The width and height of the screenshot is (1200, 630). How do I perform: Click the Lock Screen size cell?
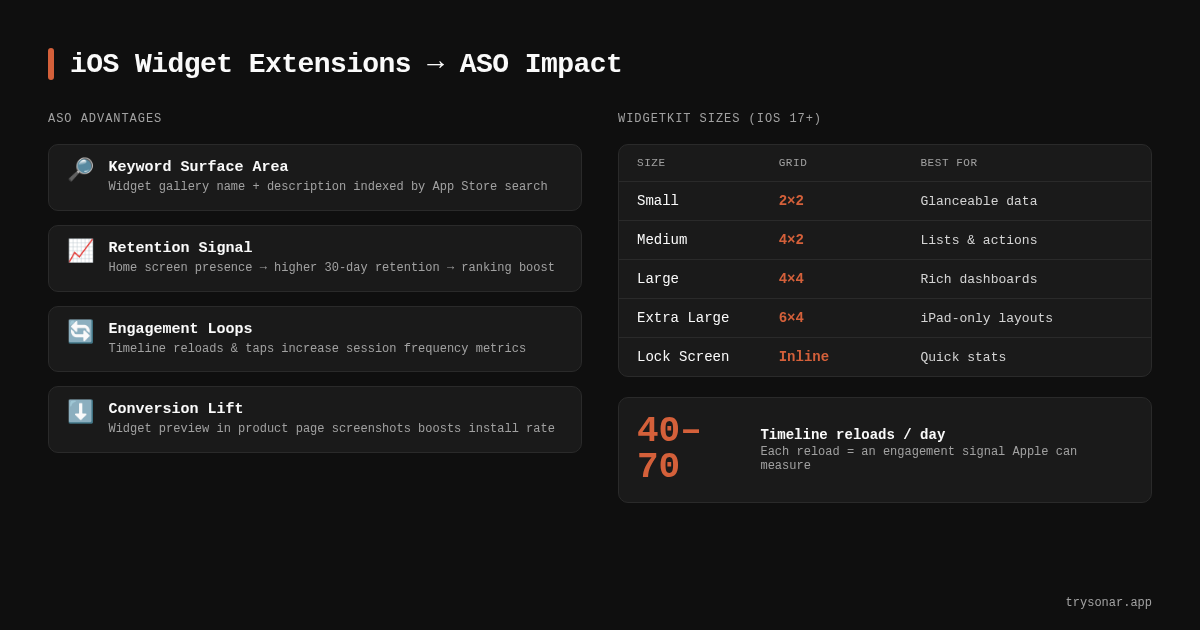683,357
